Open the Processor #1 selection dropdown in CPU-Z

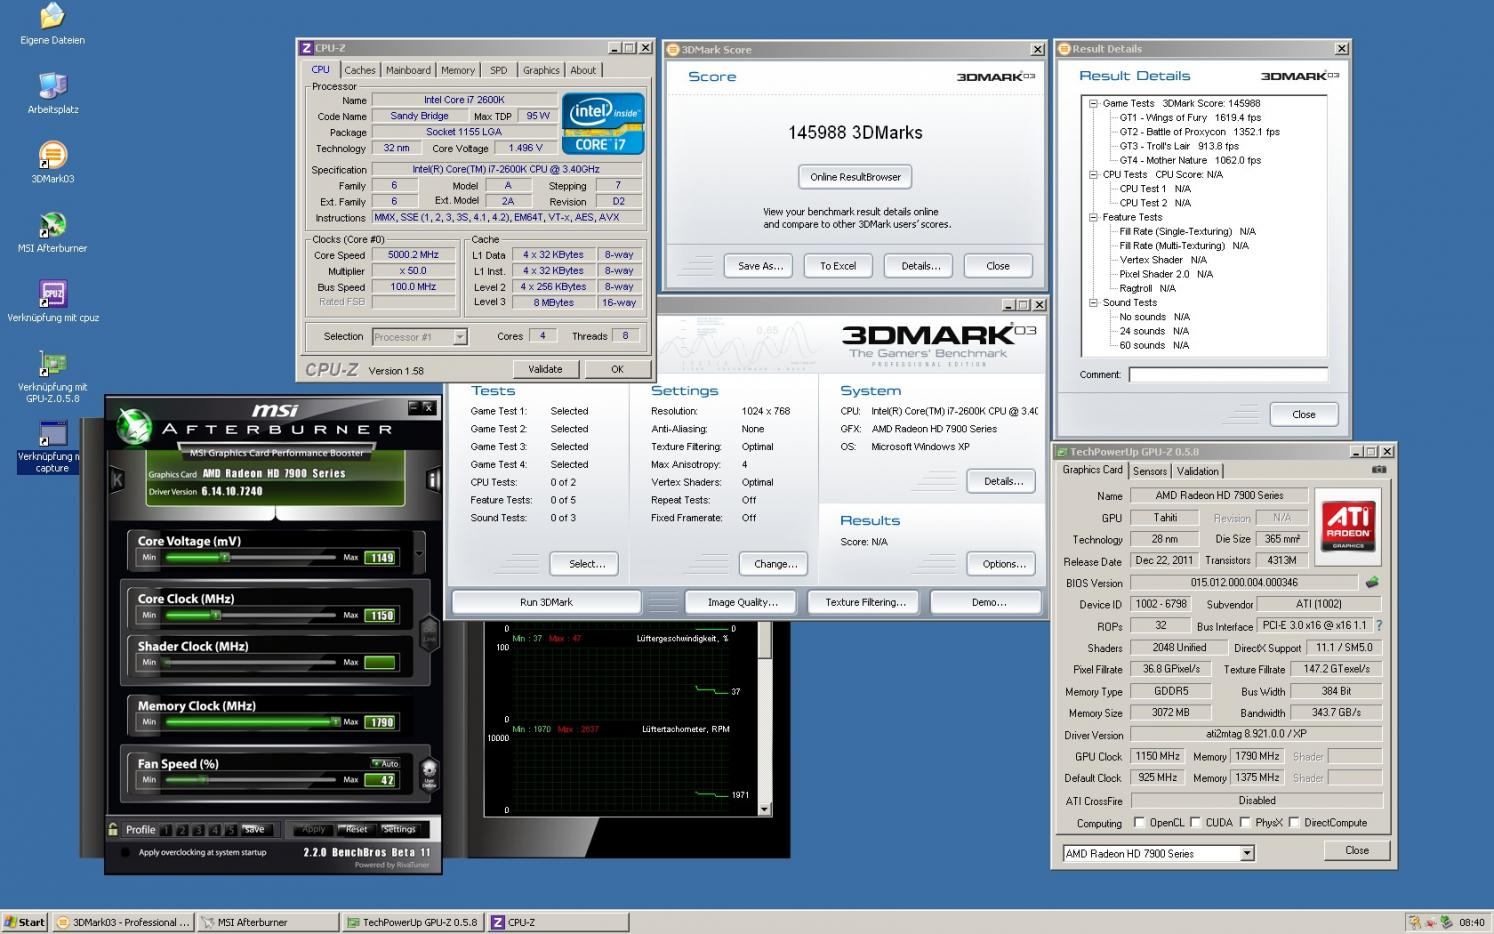pos(460,337)
